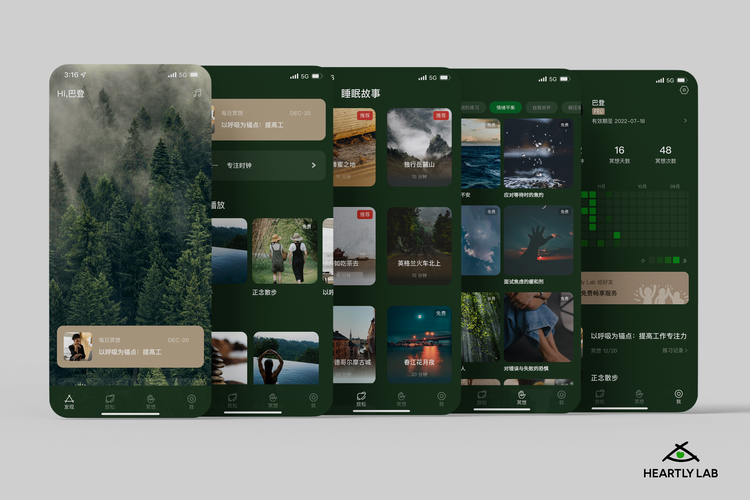Viewport: 750px width, 500px height.
Task: Tap the 冥想 icon on fourth phone's bar
Action: coord(521,396)
